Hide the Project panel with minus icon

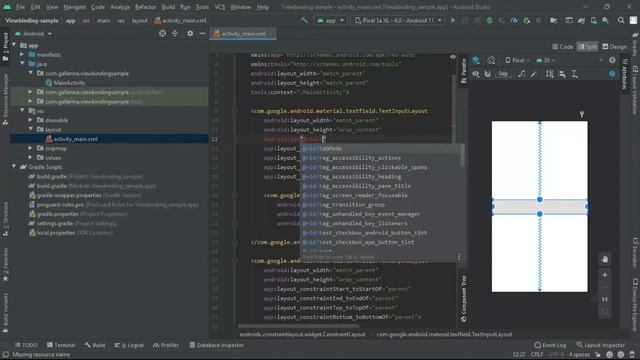pyautogui.click(x=202, y=33)
